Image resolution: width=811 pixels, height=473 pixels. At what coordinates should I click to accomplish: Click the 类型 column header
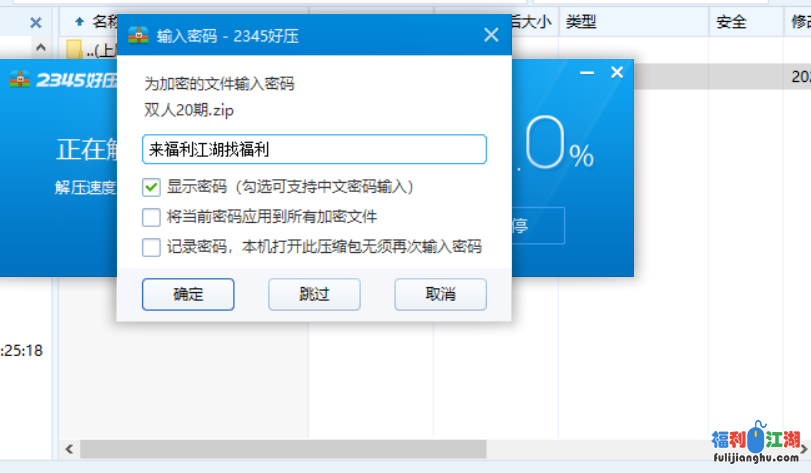pyautogui.click(x=582, y=21)
